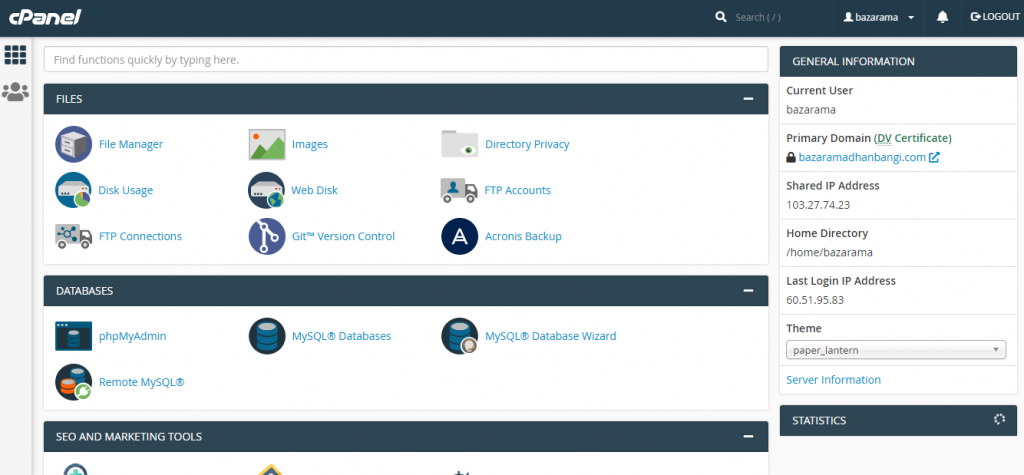Open the FTP Connections link
1024x475 pixels.
[140, 237]
